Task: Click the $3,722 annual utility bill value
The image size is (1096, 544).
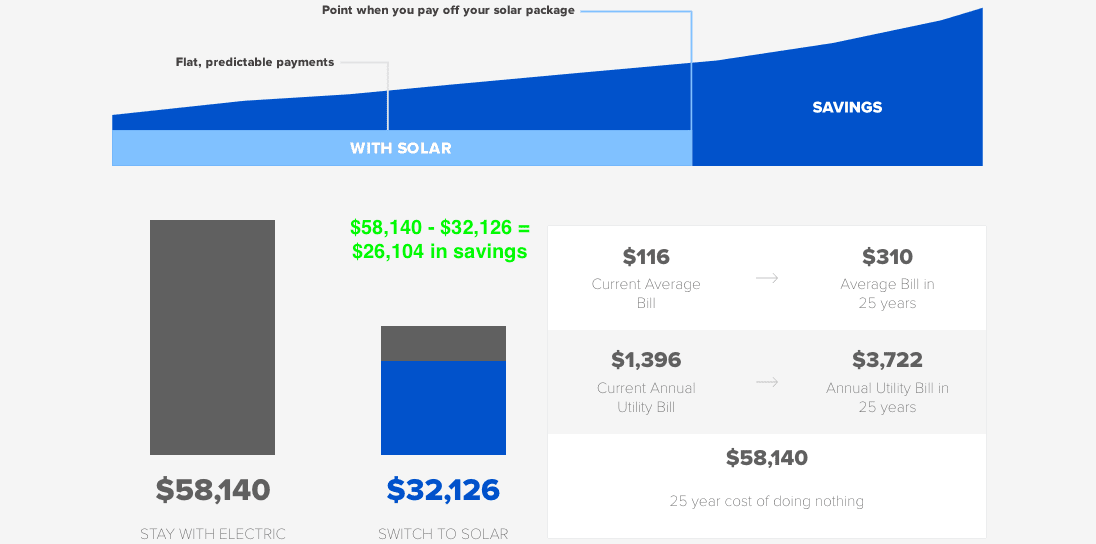Action: click(887, 360)
